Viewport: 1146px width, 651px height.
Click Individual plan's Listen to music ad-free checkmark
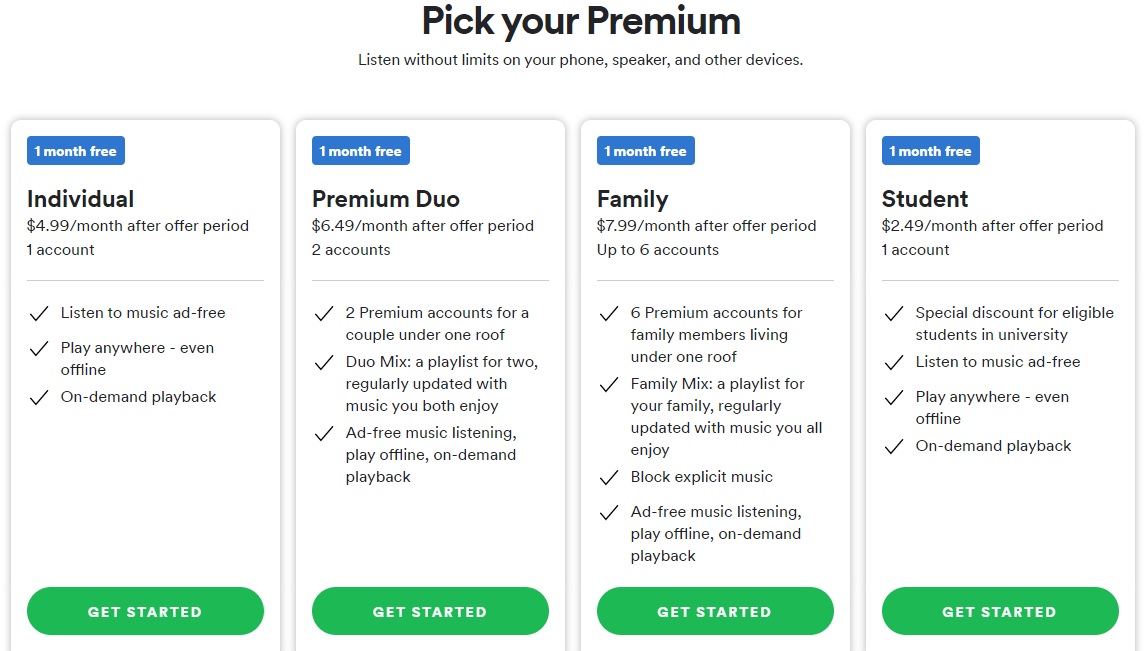pyautogui.click(x=39, y=314)
